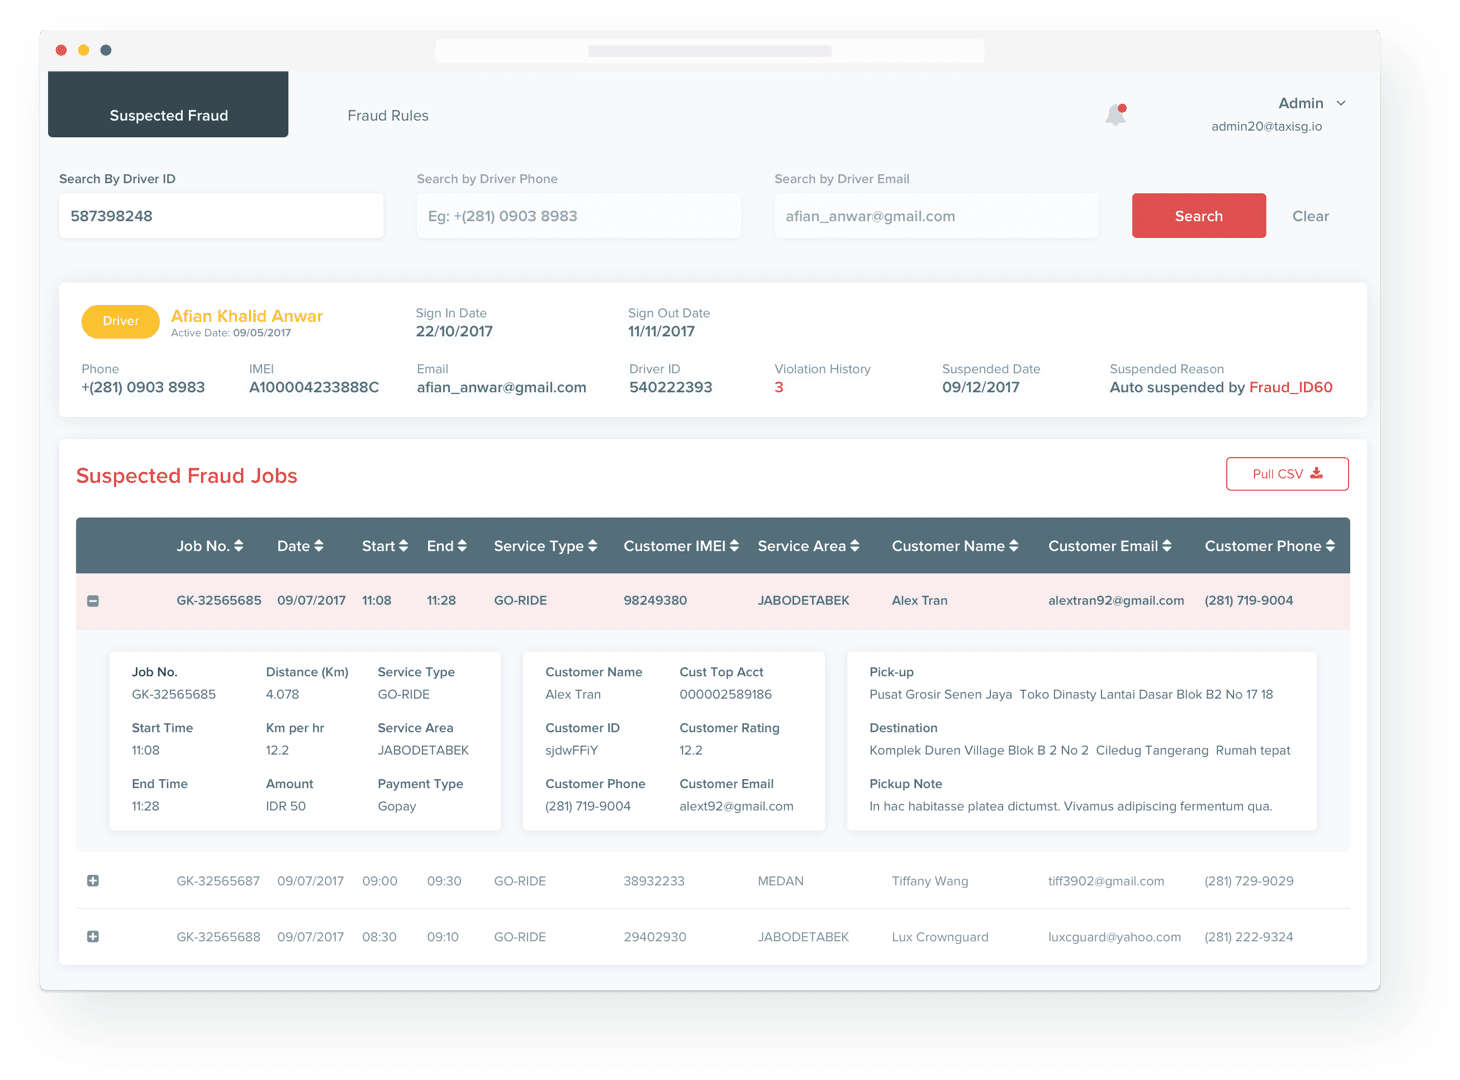Viewport: 1460px width, 1080px height.
Task: Click customer email alextran92@gmail.com
Action: pos(1116,601)
